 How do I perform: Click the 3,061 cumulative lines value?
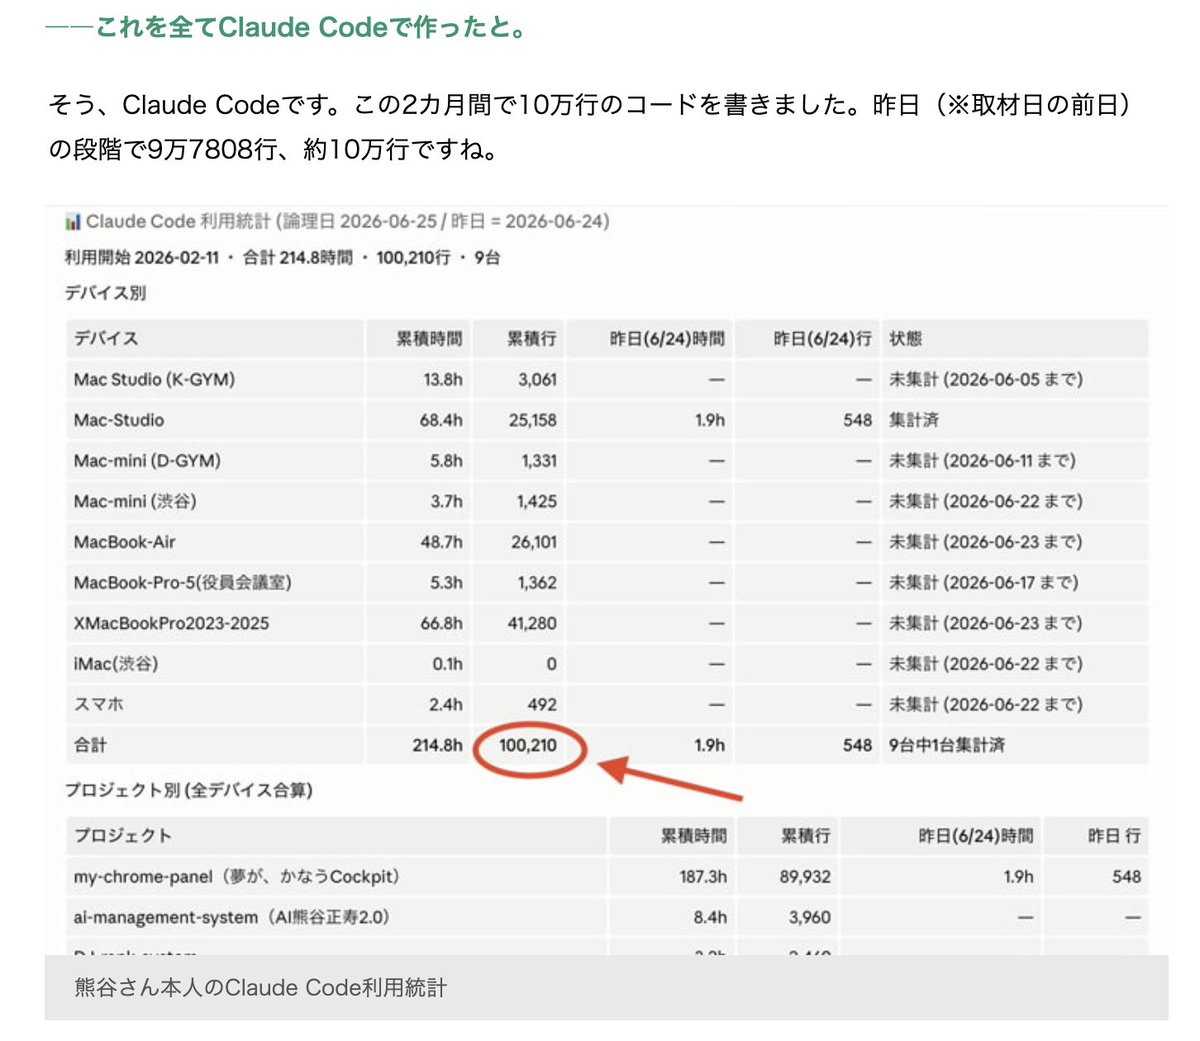537,380
